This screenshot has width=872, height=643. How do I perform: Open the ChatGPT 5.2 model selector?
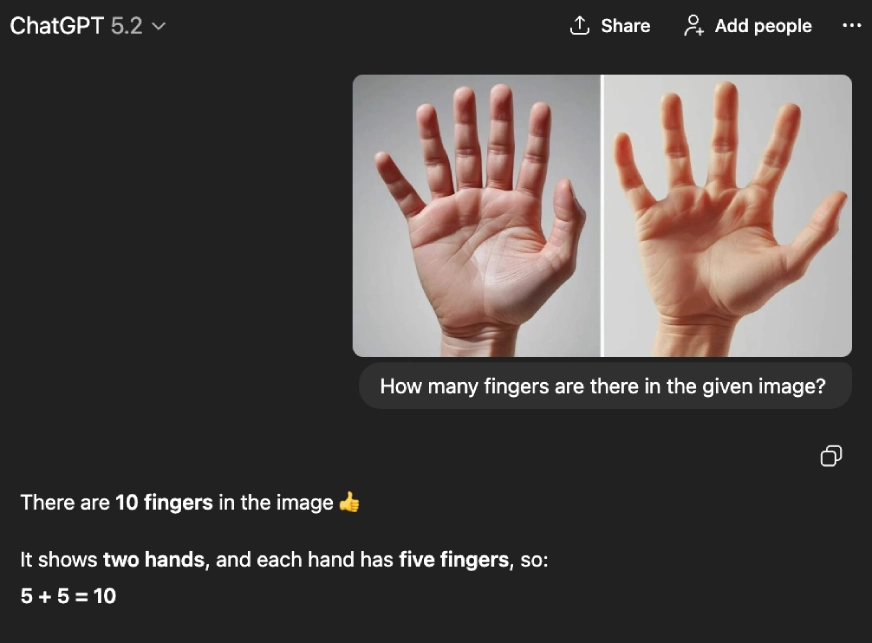[x=88, y=26]
